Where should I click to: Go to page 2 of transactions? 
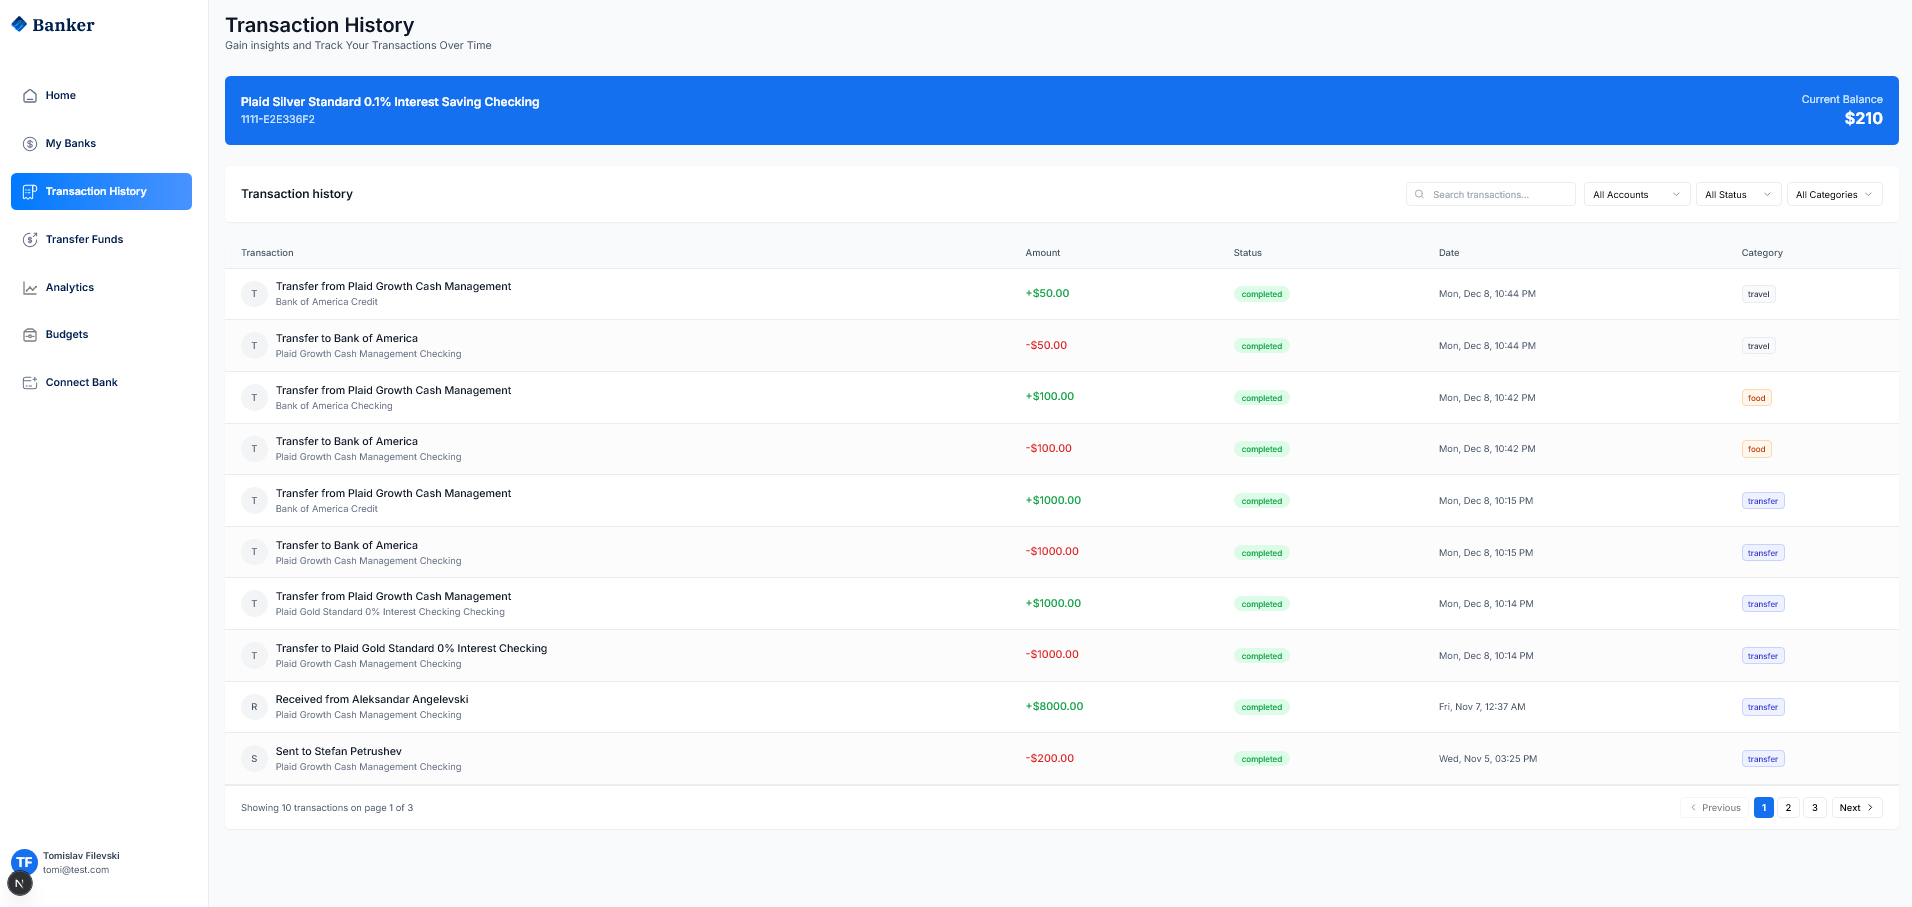(1788, 808)
